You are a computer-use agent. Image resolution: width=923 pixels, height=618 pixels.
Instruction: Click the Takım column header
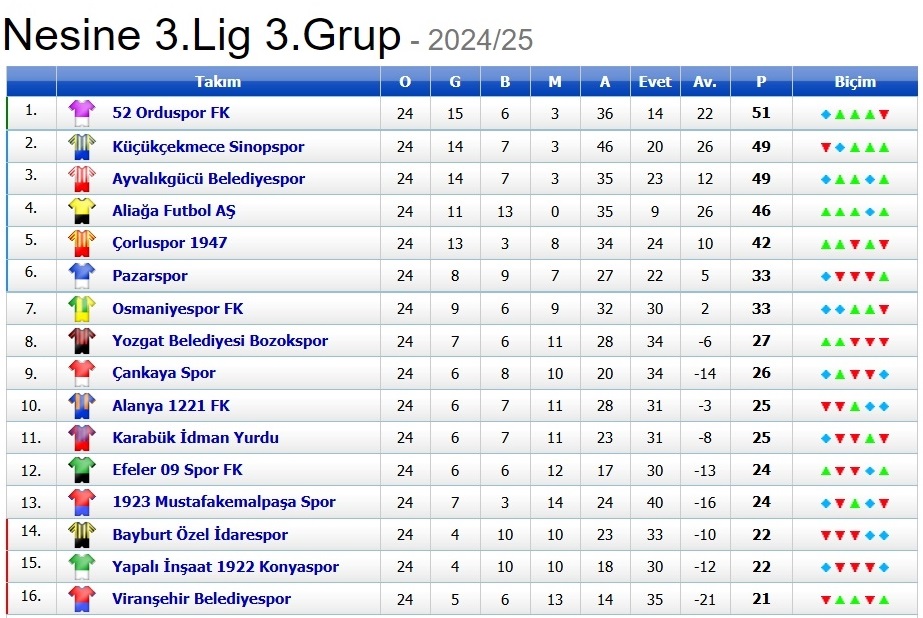point(218,82)
